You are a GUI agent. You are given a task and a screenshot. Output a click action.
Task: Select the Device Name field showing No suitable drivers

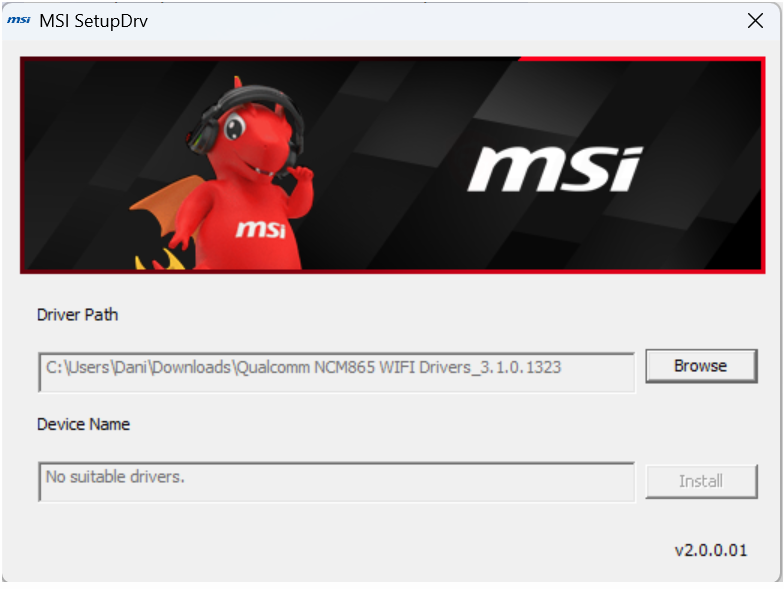[336, 482]
